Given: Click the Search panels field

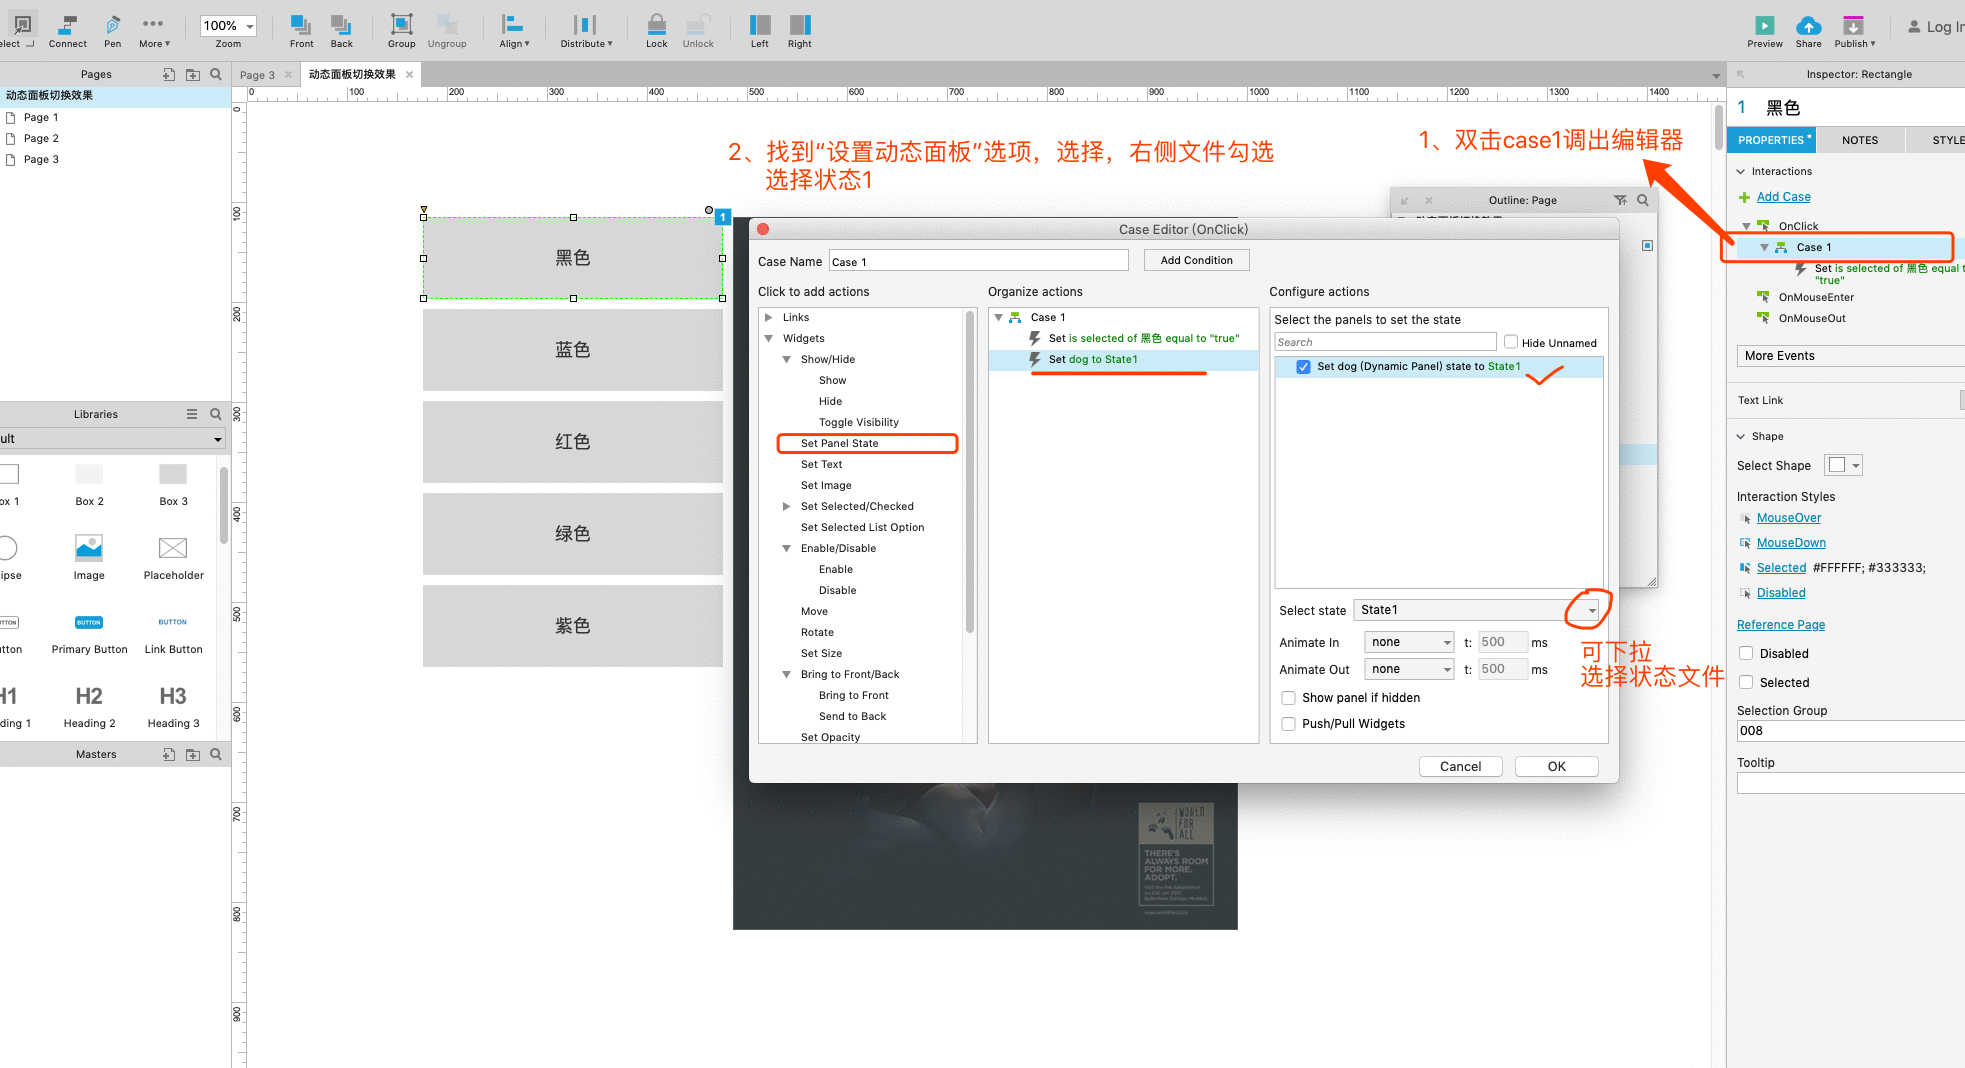Looking at the screenshot, I should click(1385, 342).
